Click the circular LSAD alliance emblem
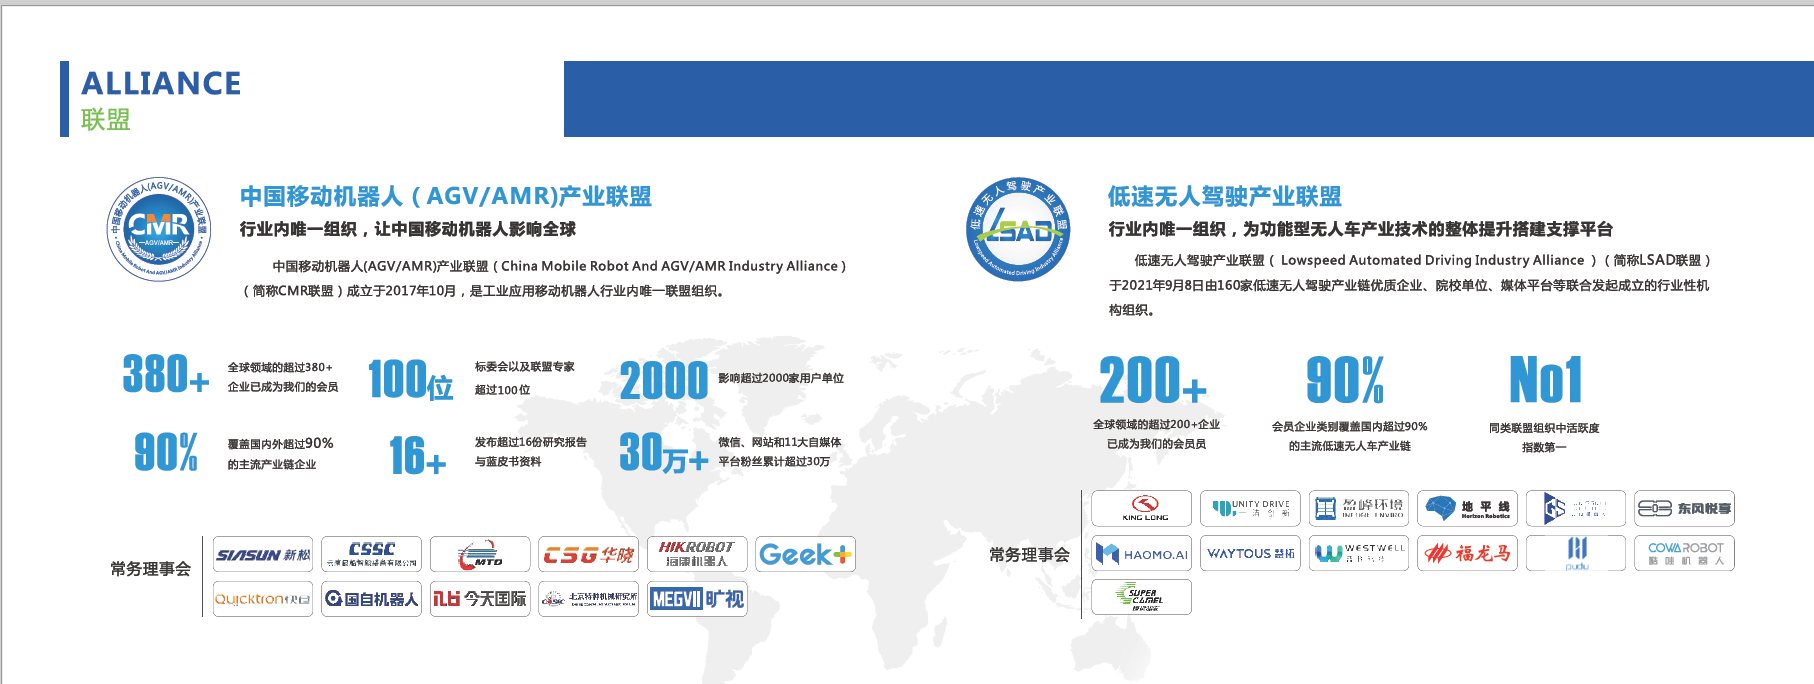This screenshot has width=1814, height=684. pyautogui.click(x=1018, y=229)
